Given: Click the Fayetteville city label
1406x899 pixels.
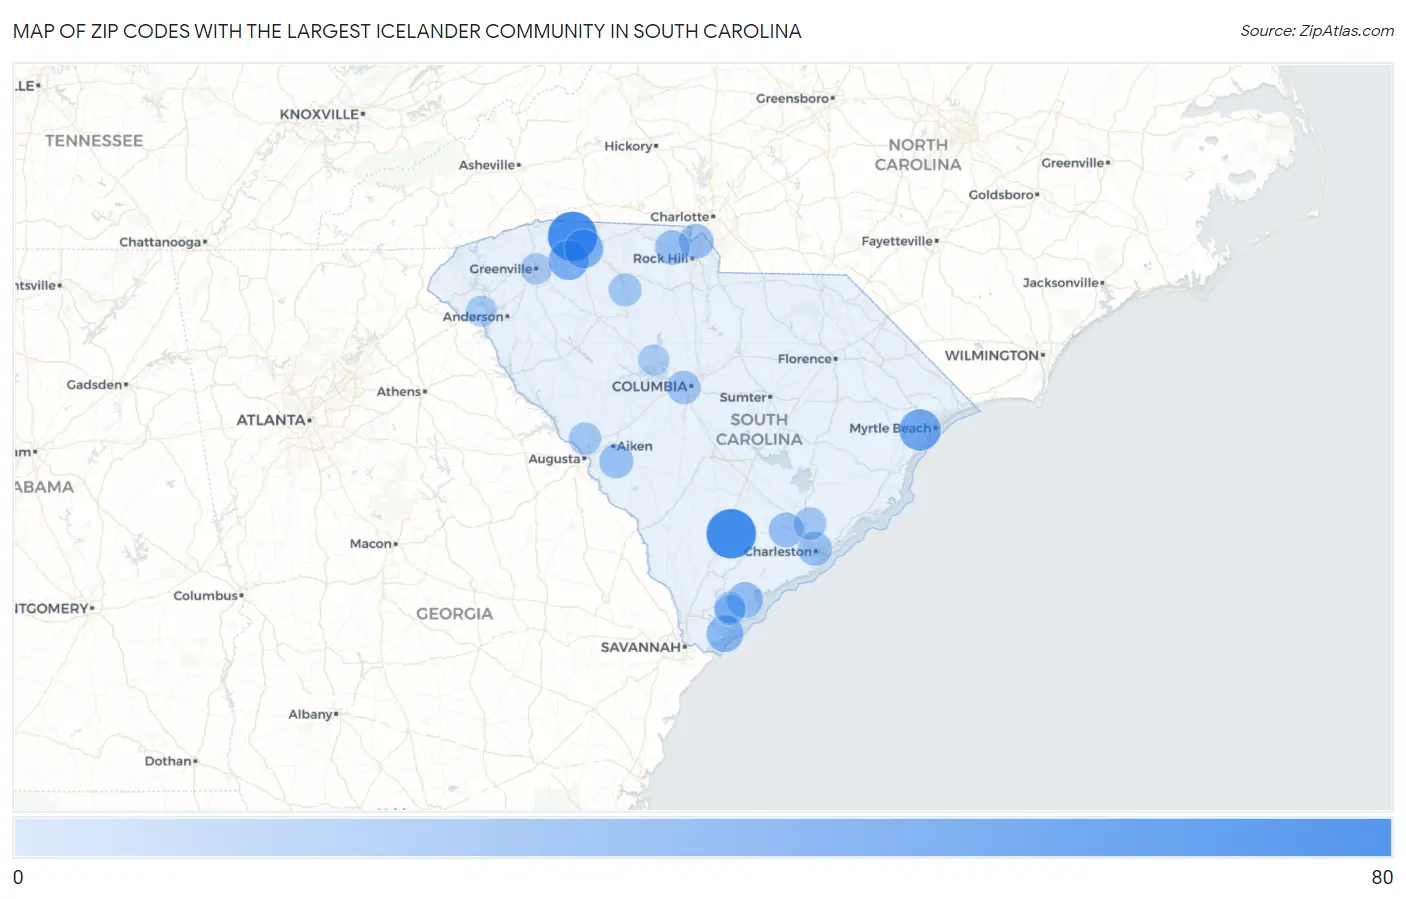Looking at the screenshot, I should point(897,241).
